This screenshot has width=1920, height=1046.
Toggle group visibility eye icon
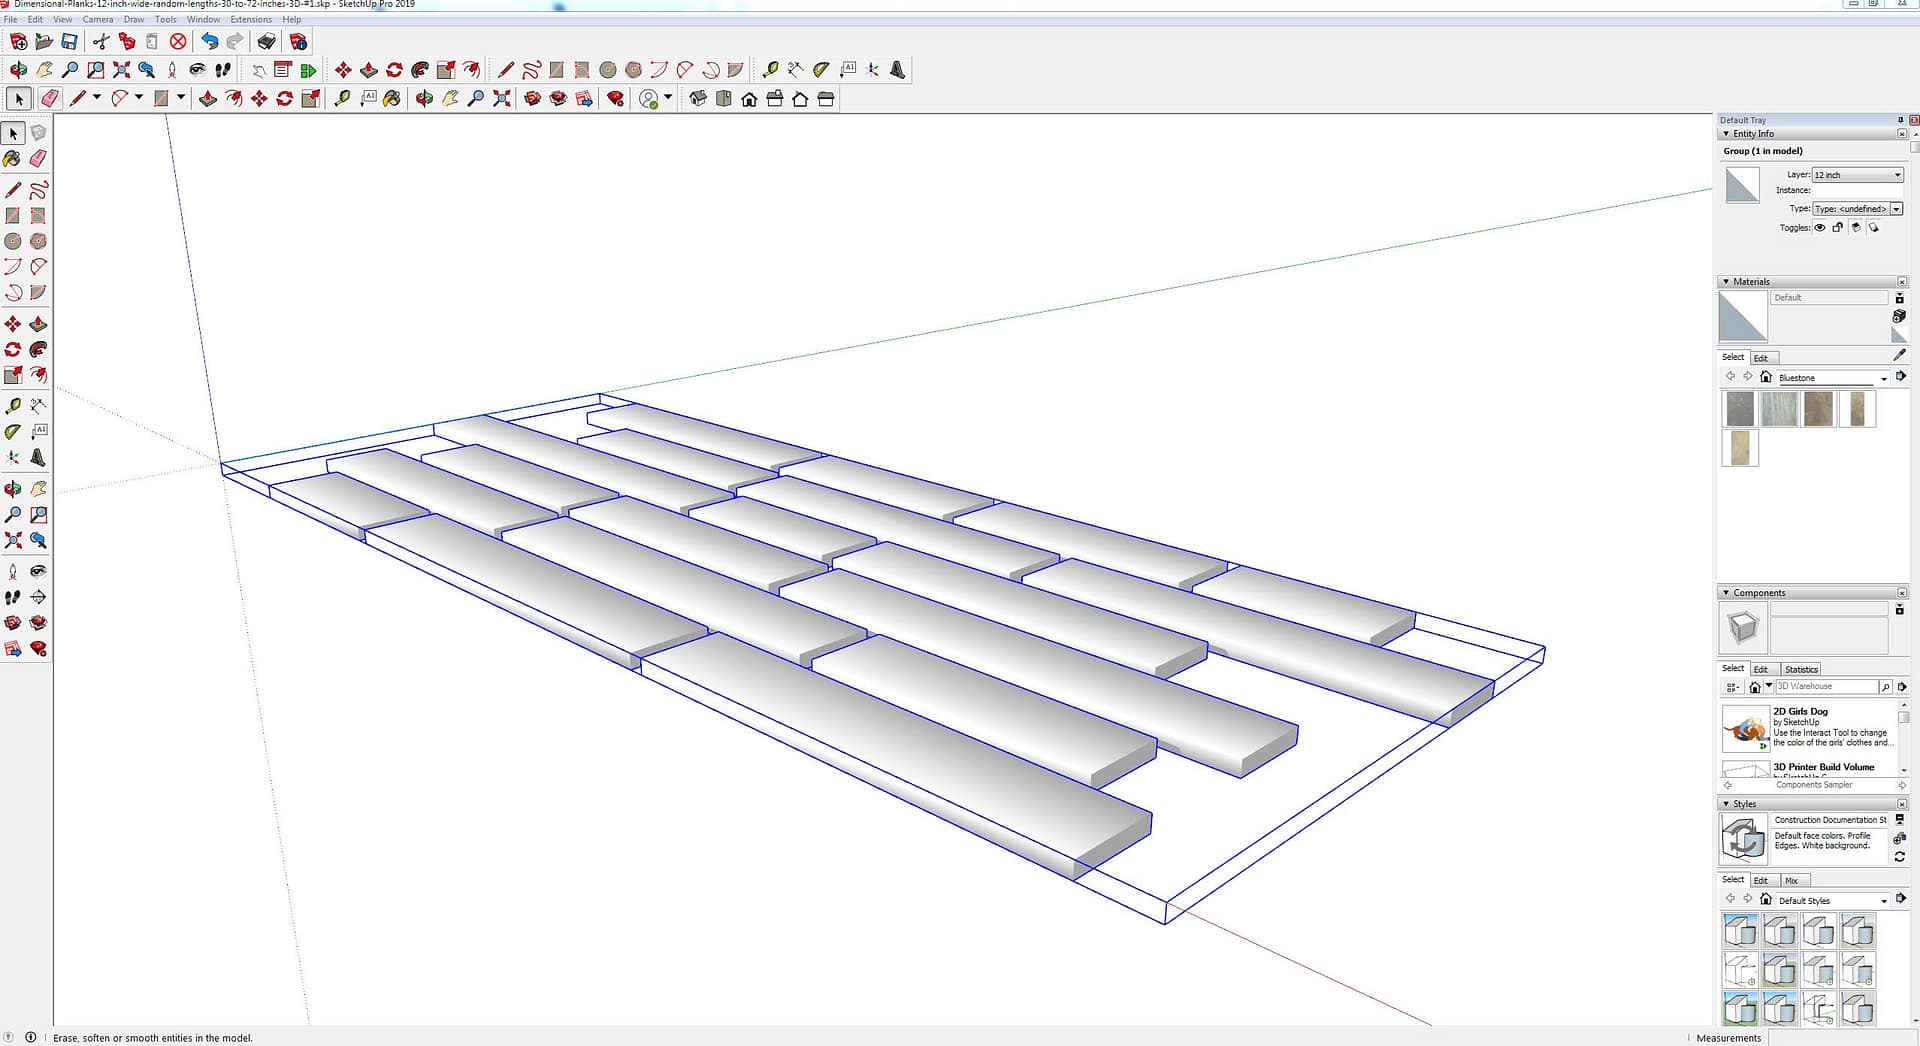[x=1820, y=228]
